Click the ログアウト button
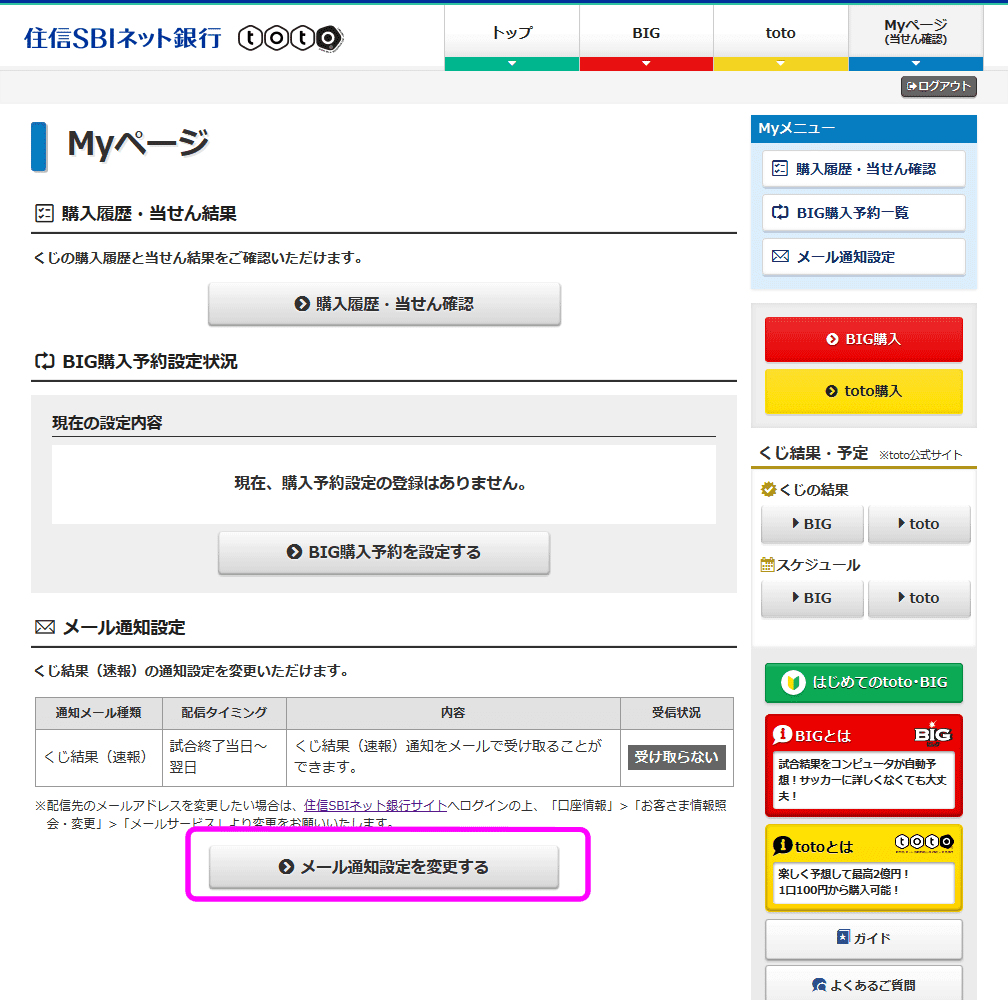 click(939, 86)
